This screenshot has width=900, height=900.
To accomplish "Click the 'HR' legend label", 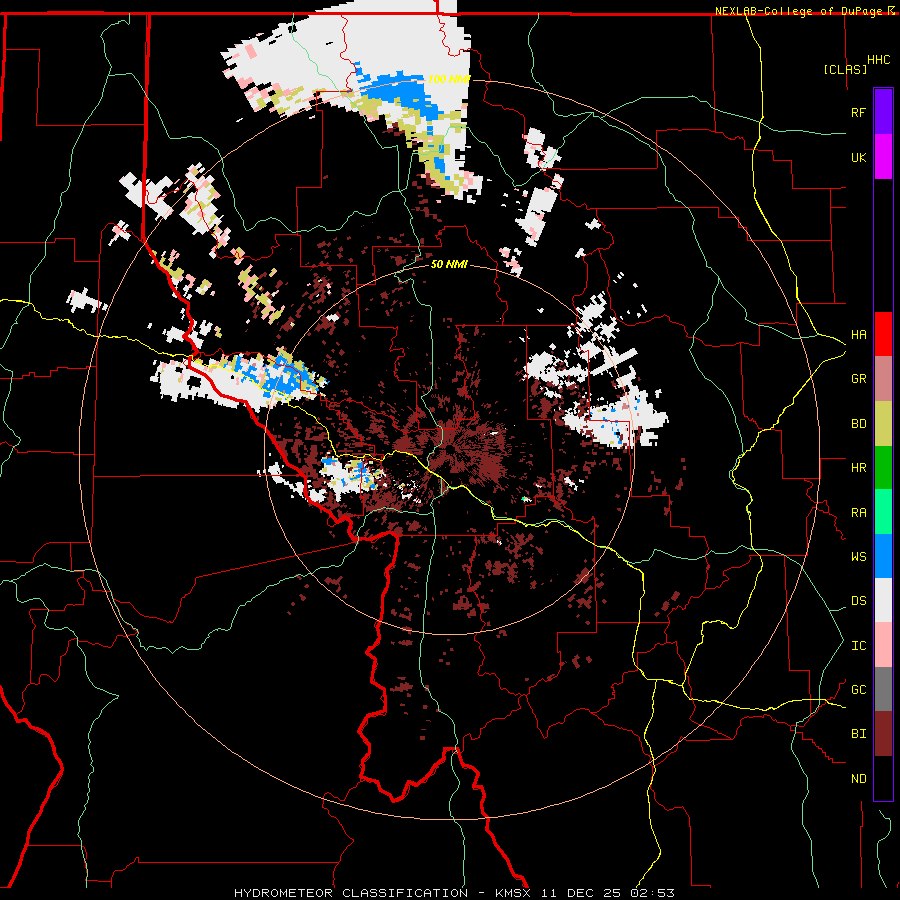I will tap(858, 468).
